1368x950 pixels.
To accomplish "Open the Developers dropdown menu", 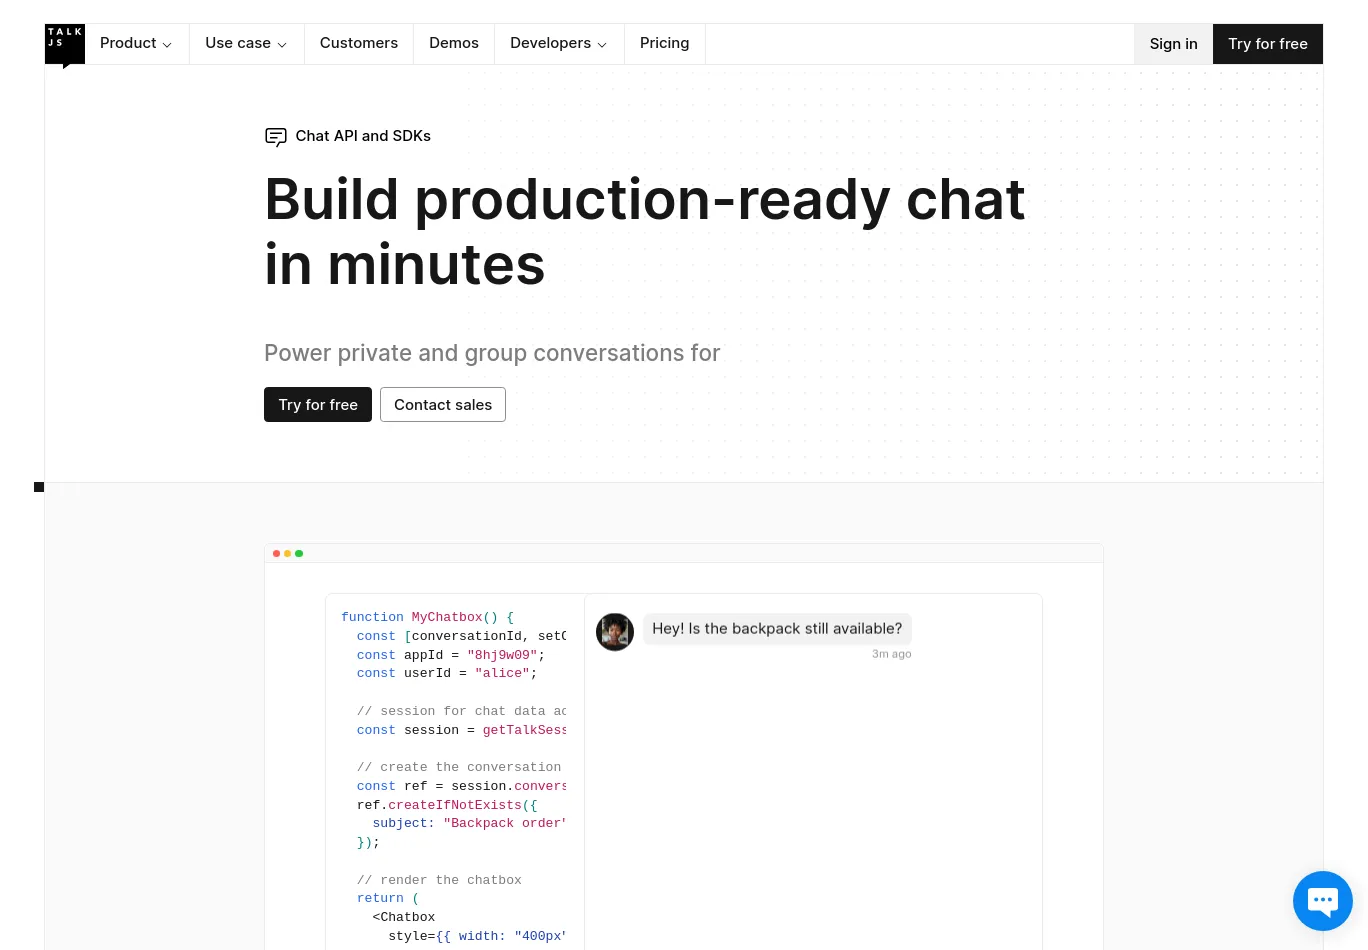I will (558, 44).
